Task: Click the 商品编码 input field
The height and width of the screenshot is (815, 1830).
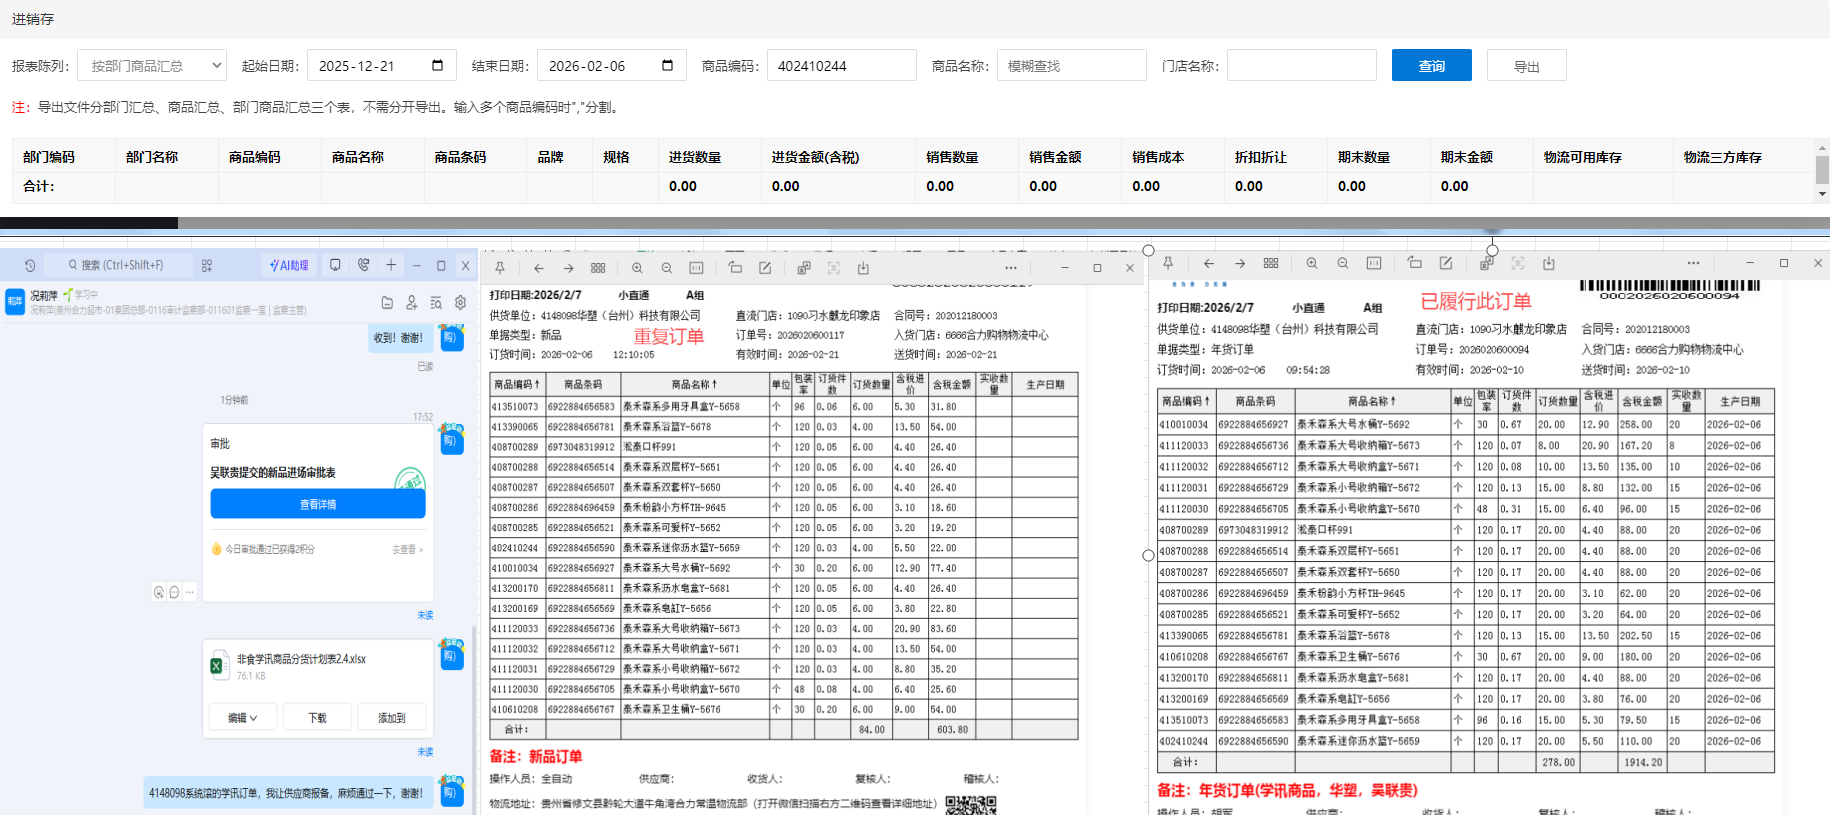Action: 841,66
